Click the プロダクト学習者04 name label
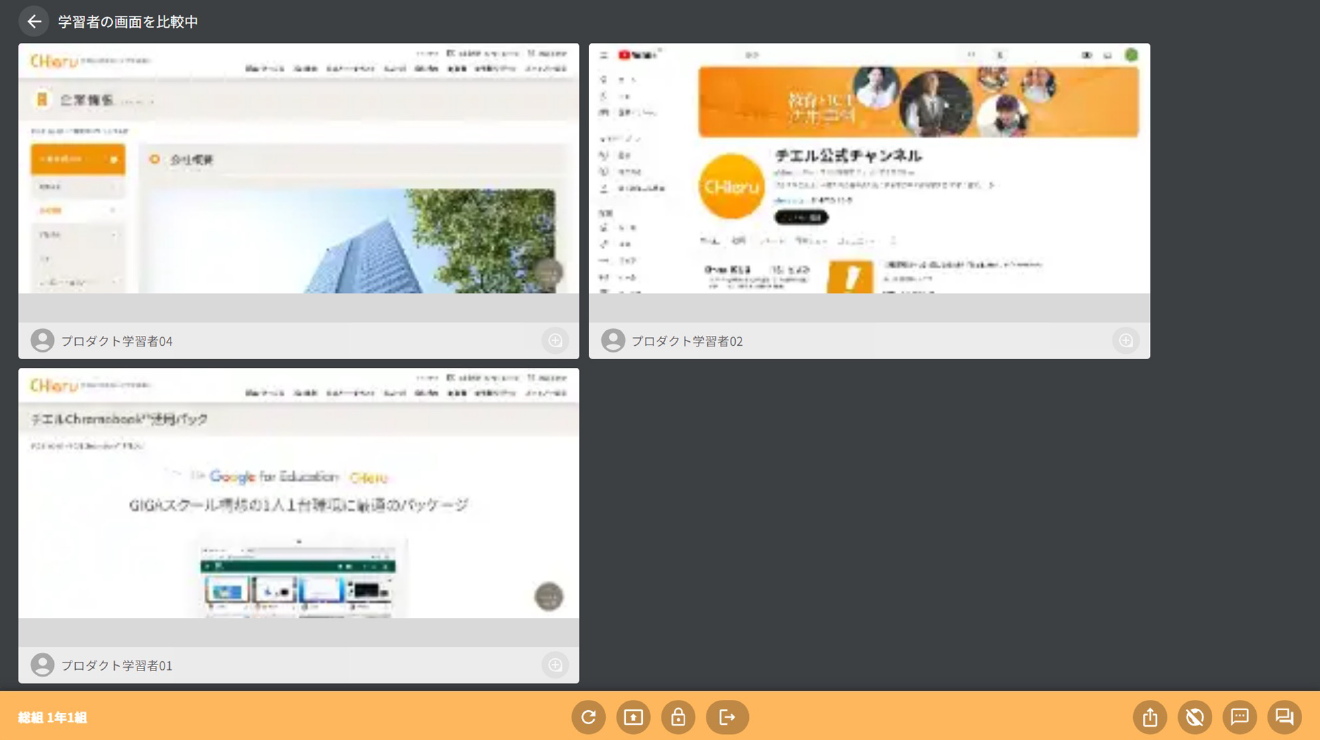The image size is (1320, 740). pyautogui.click(x=116, y=341)
